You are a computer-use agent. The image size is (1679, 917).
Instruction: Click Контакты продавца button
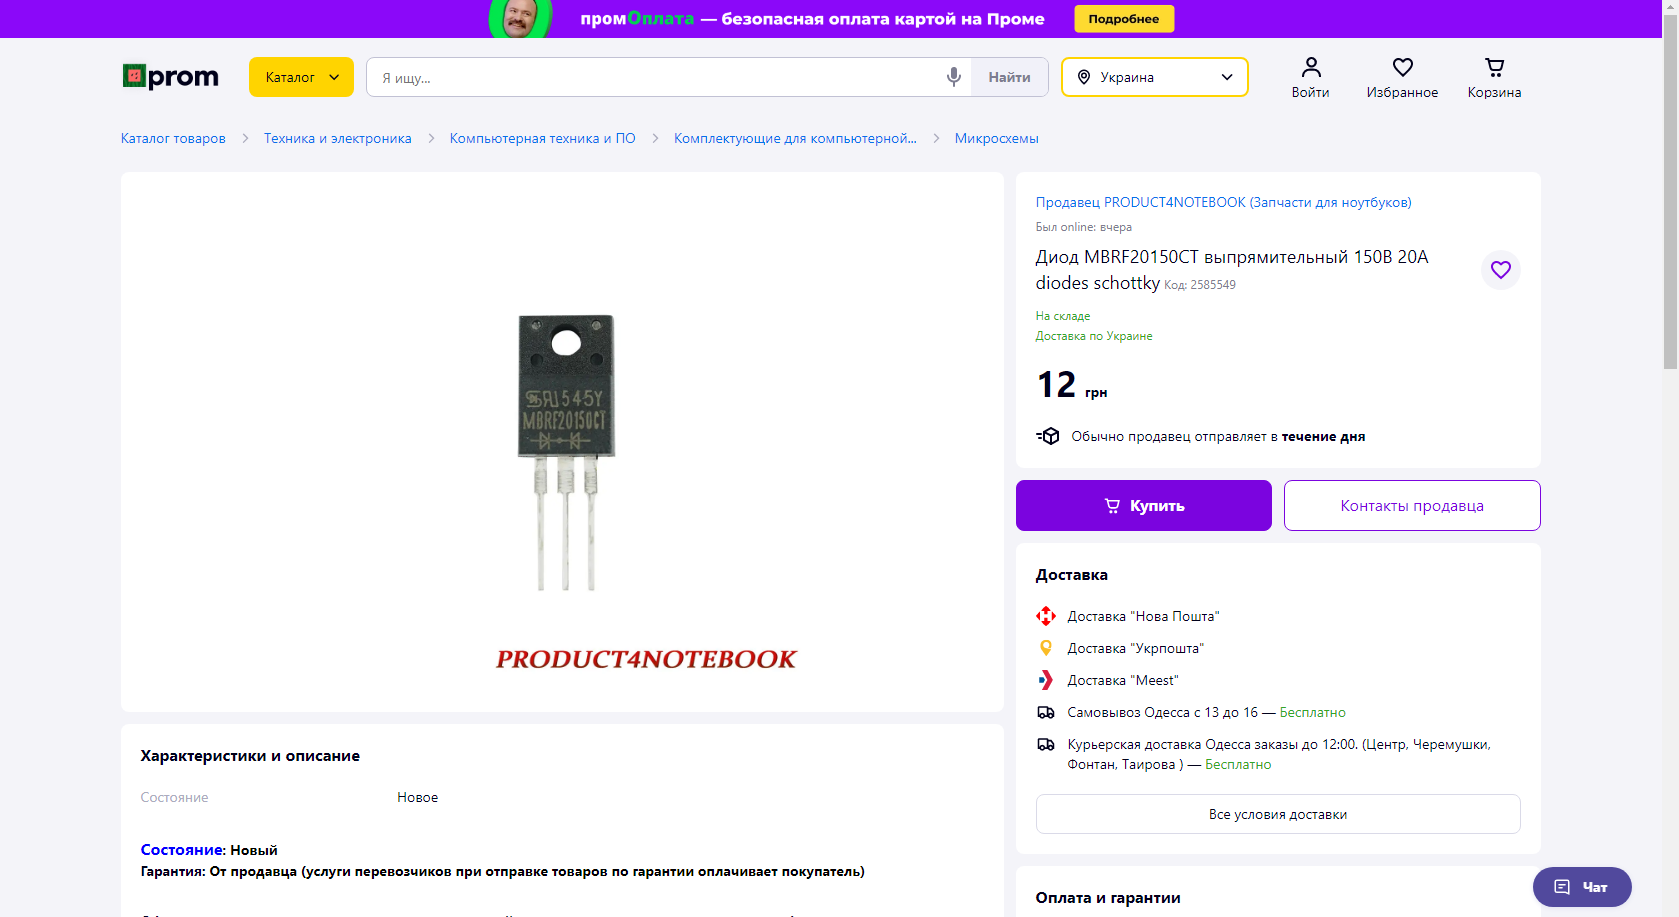click(x=1412, y=506)
